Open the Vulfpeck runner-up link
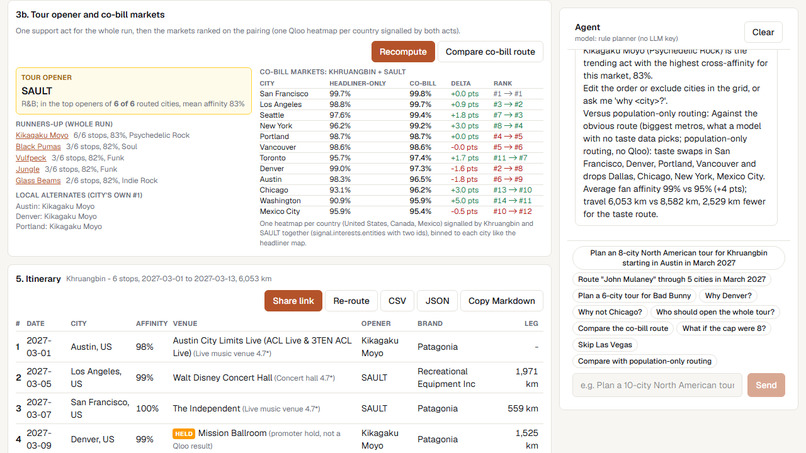Viewport: 806px width, 453px height. (31, 158)
